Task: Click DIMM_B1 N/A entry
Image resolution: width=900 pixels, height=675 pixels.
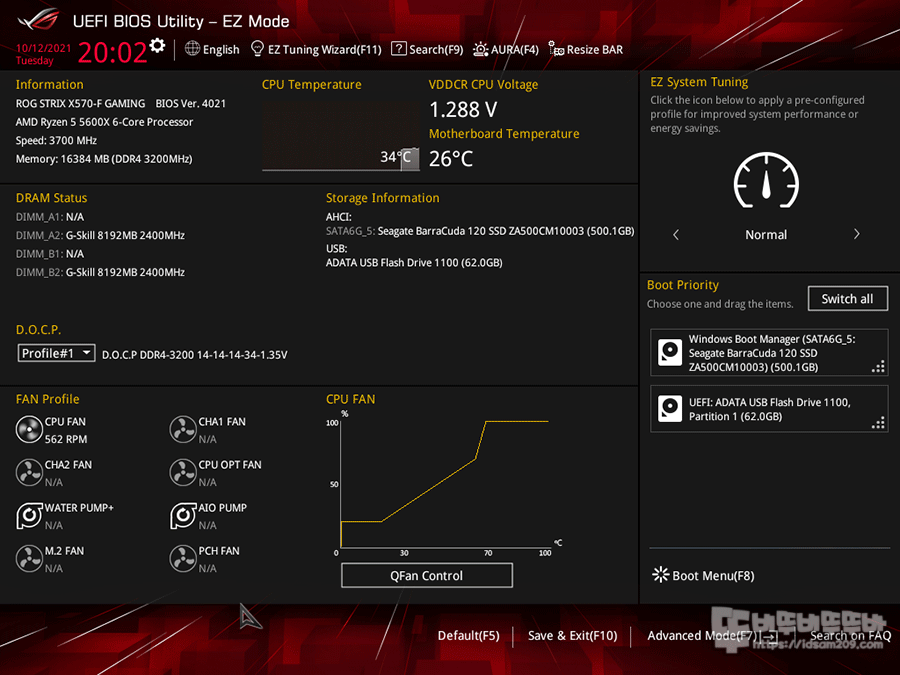Action: 50,254
